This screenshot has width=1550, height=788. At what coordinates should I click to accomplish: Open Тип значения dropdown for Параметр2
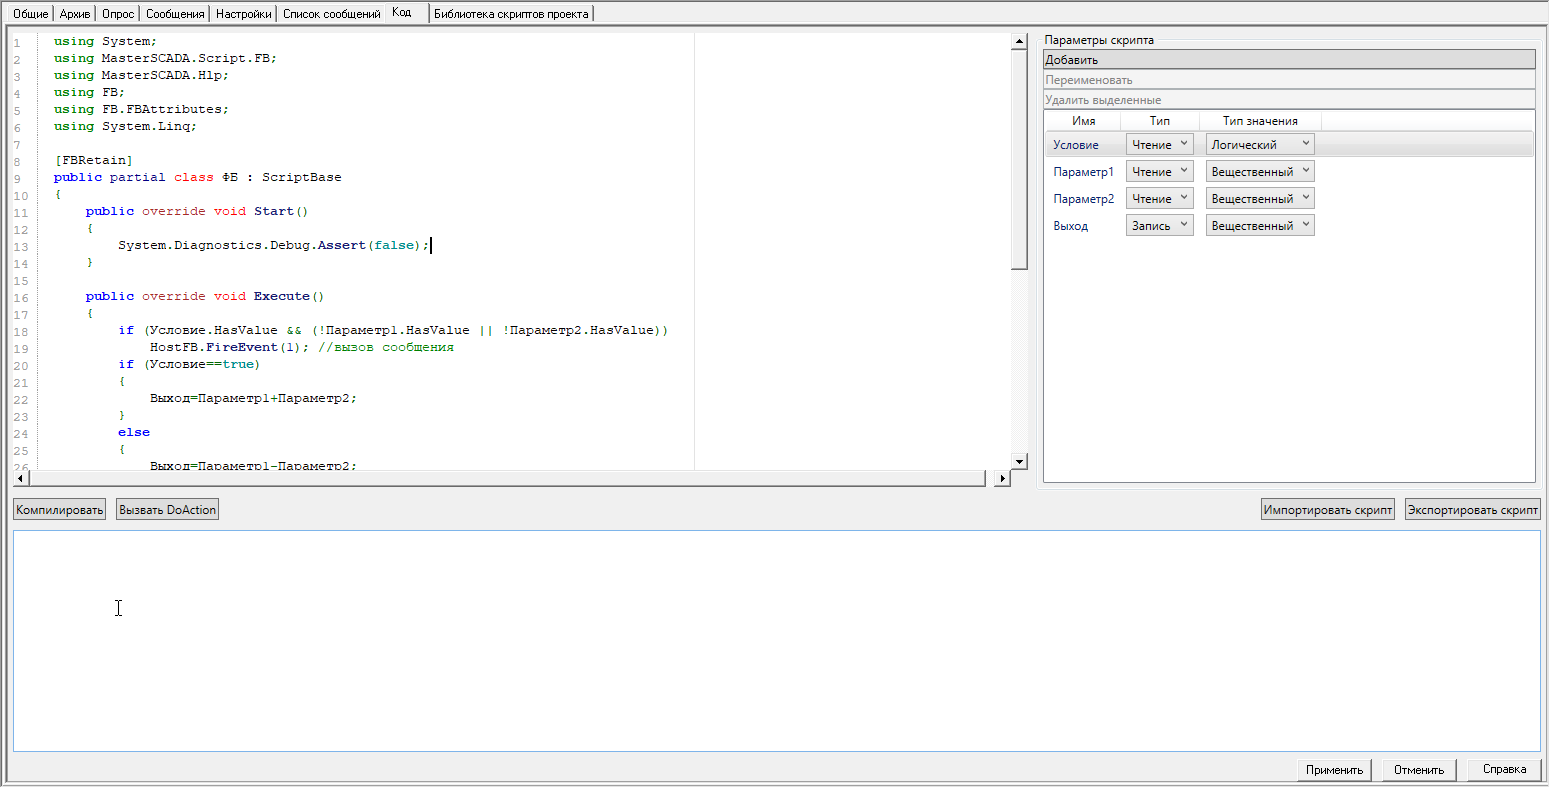(x=1260, y=199)
